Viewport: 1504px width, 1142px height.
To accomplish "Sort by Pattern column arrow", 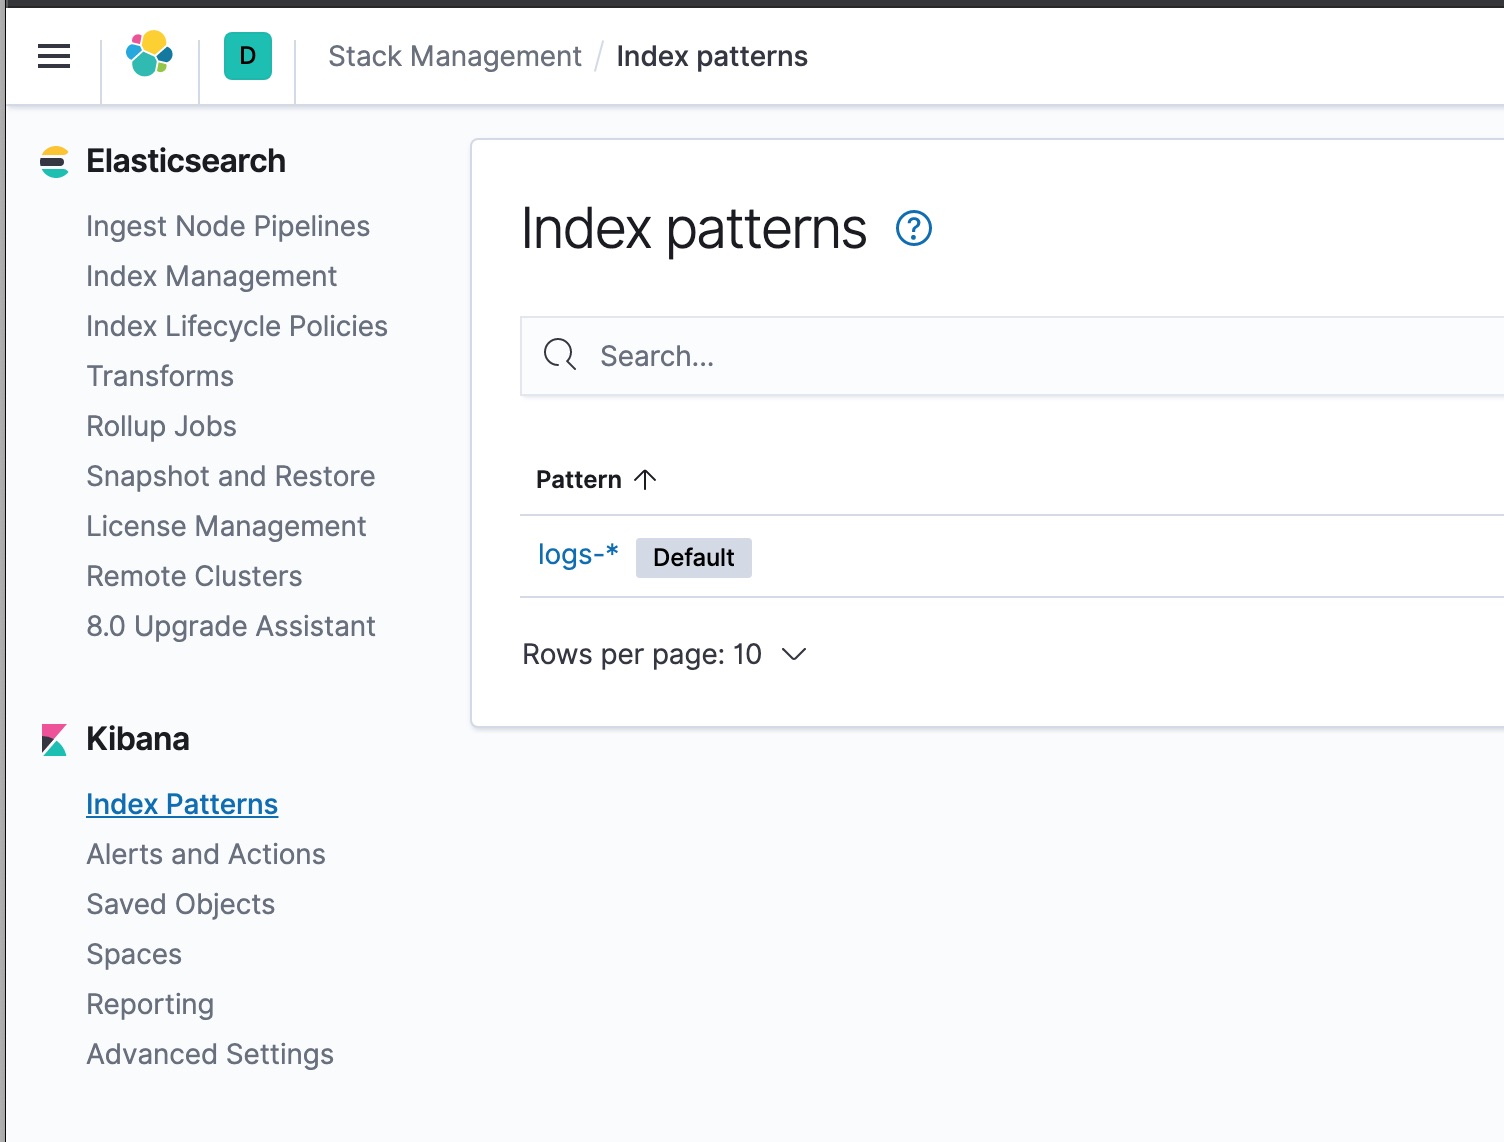I will click(645, 479).
